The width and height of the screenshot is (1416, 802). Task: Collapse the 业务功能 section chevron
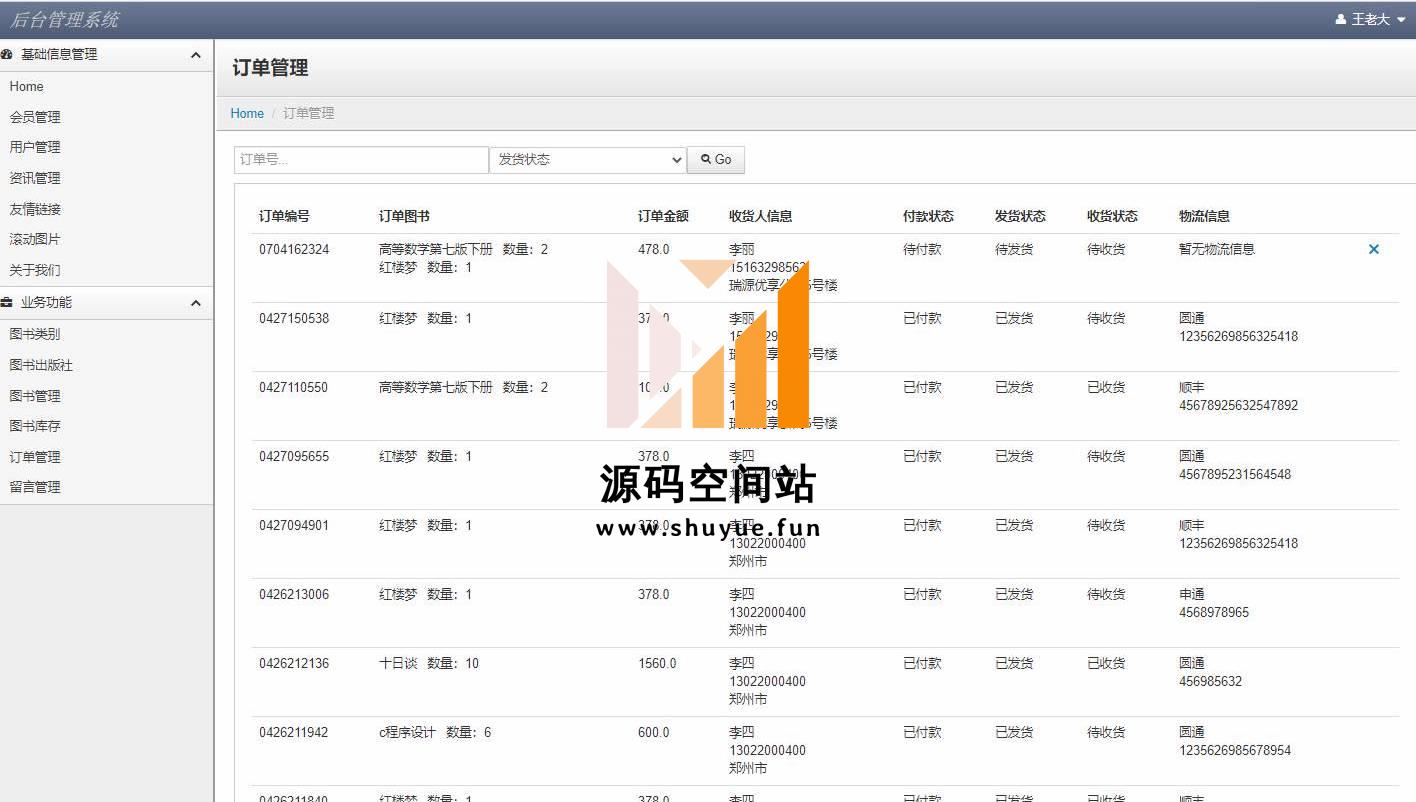click(196, 303)
